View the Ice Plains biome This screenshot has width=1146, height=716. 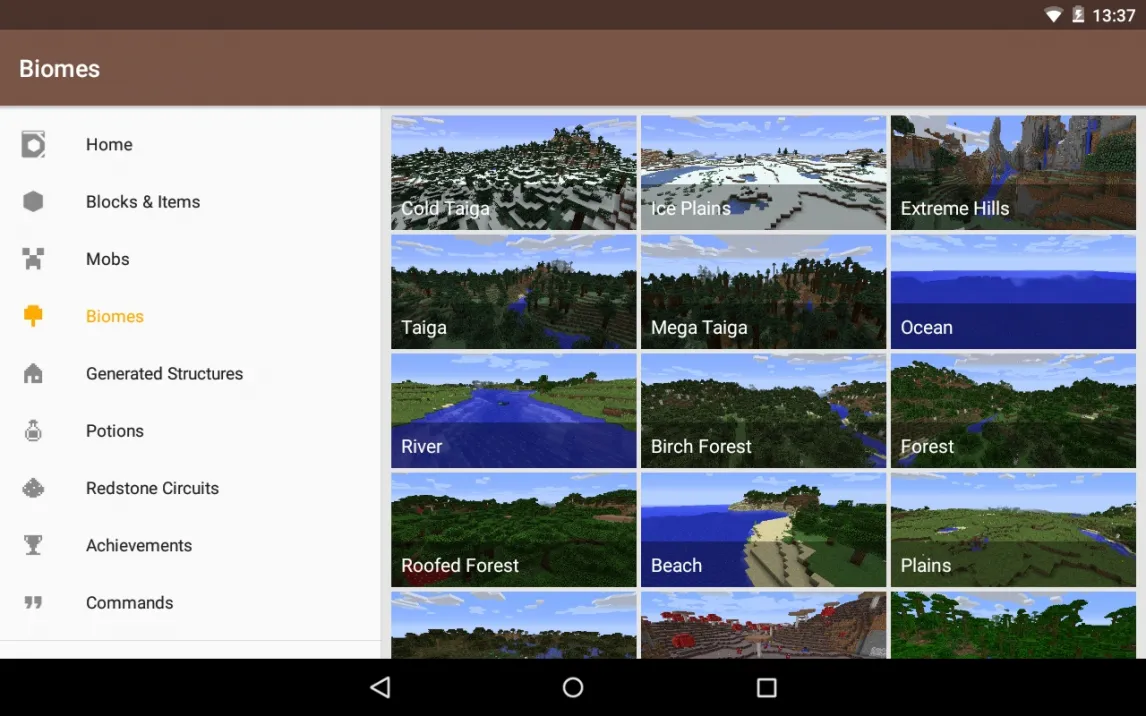point(763,173)
